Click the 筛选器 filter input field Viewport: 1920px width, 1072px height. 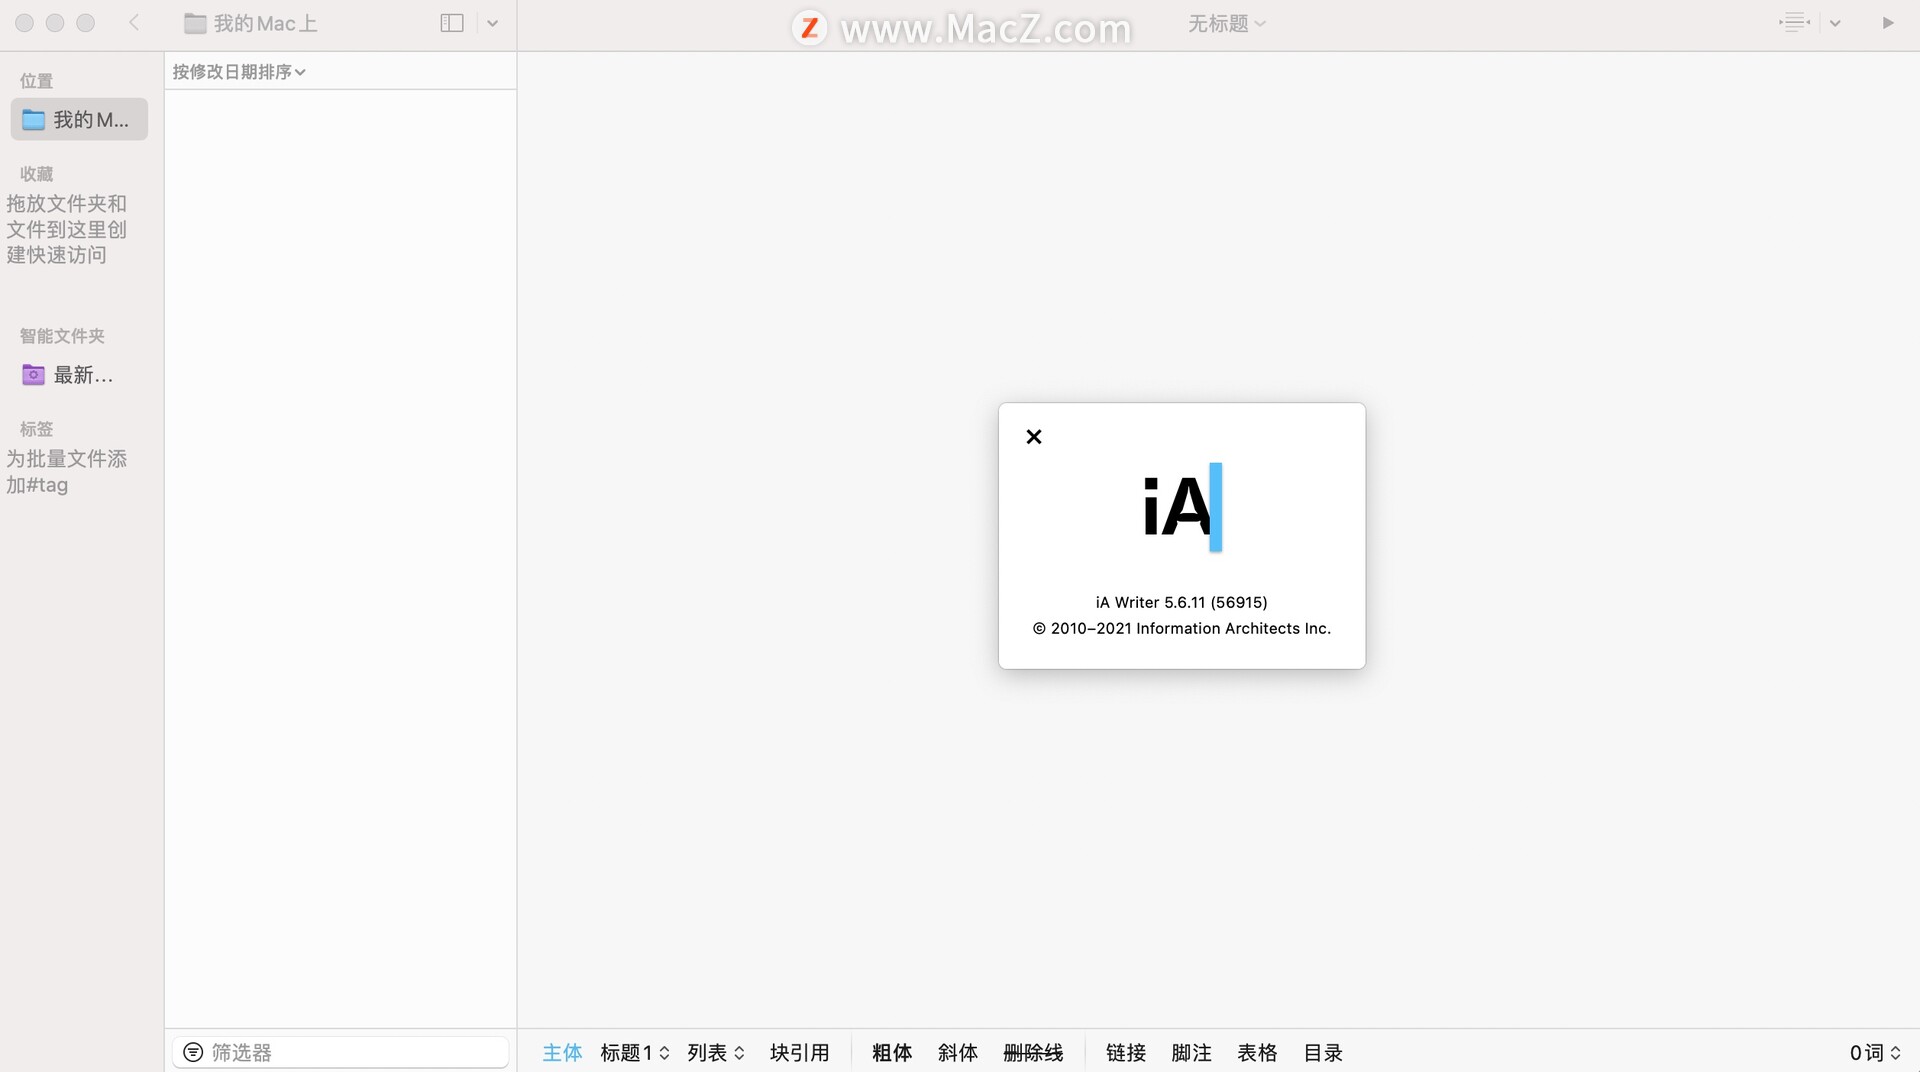click(341, 1052)
